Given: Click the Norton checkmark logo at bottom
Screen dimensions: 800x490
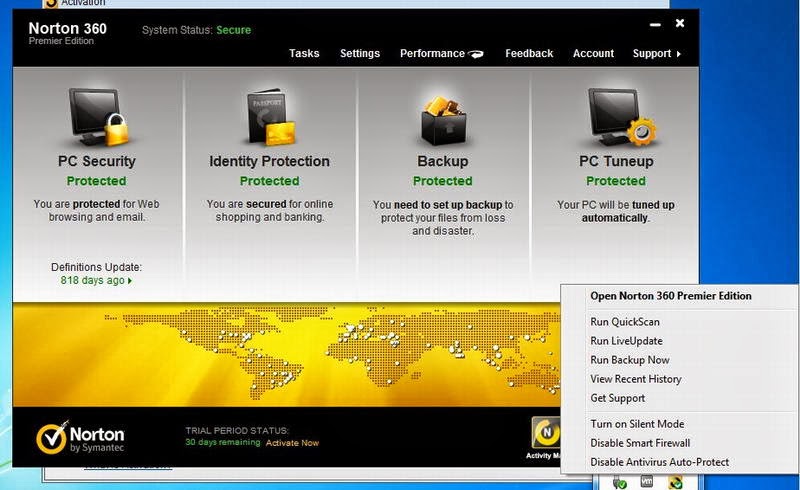Looking at the screenshot, I should point(52,437).
